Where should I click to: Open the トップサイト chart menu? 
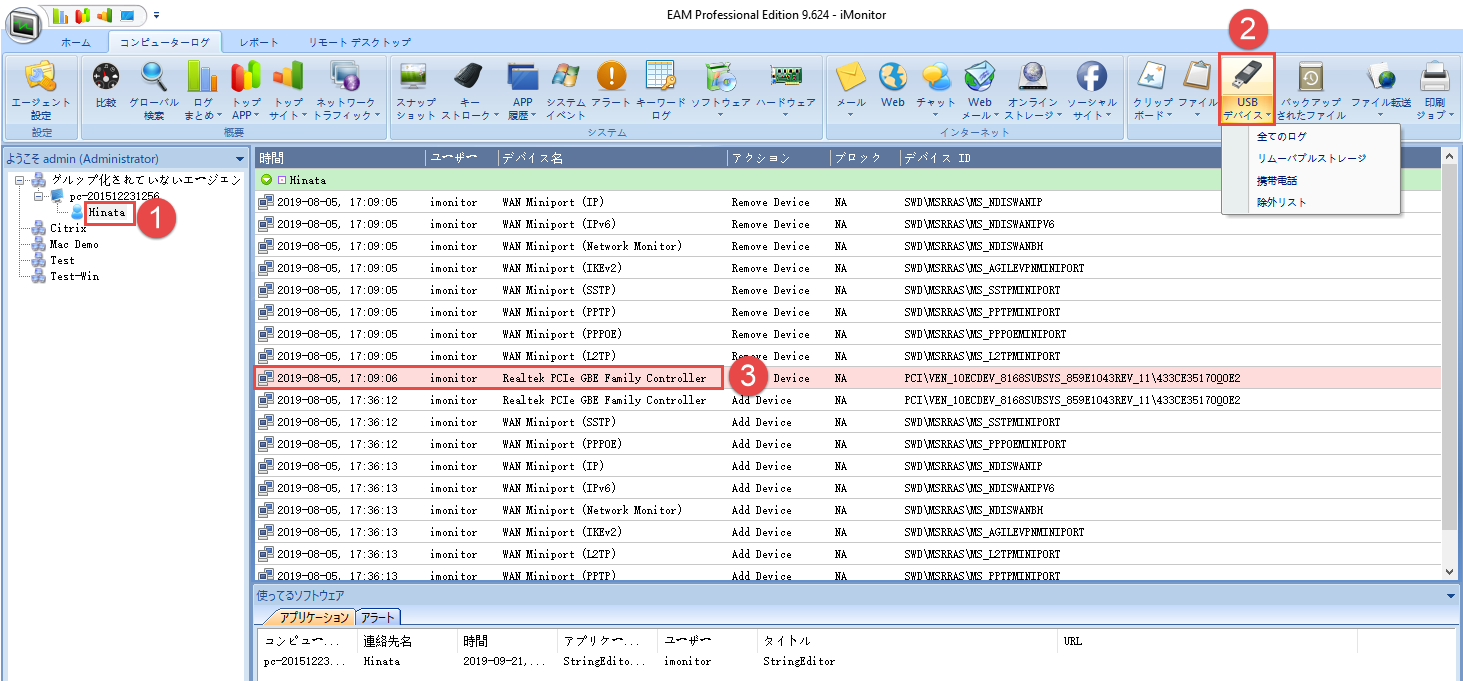[288, 91]
